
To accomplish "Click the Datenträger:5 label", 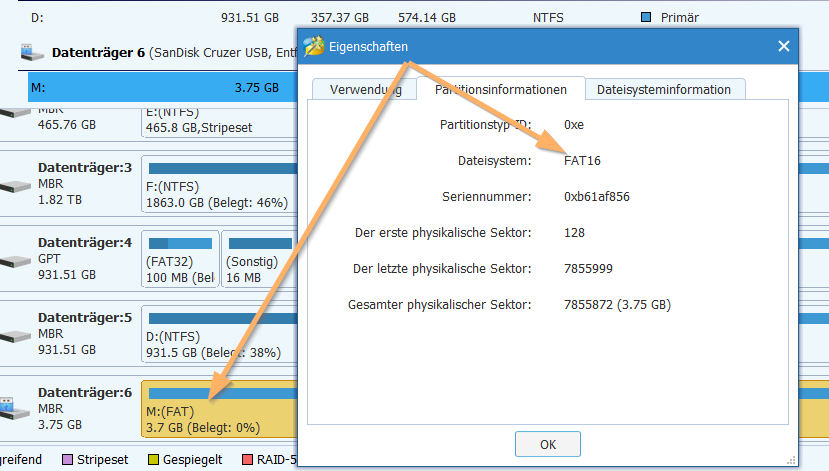I will click(85, 318).
